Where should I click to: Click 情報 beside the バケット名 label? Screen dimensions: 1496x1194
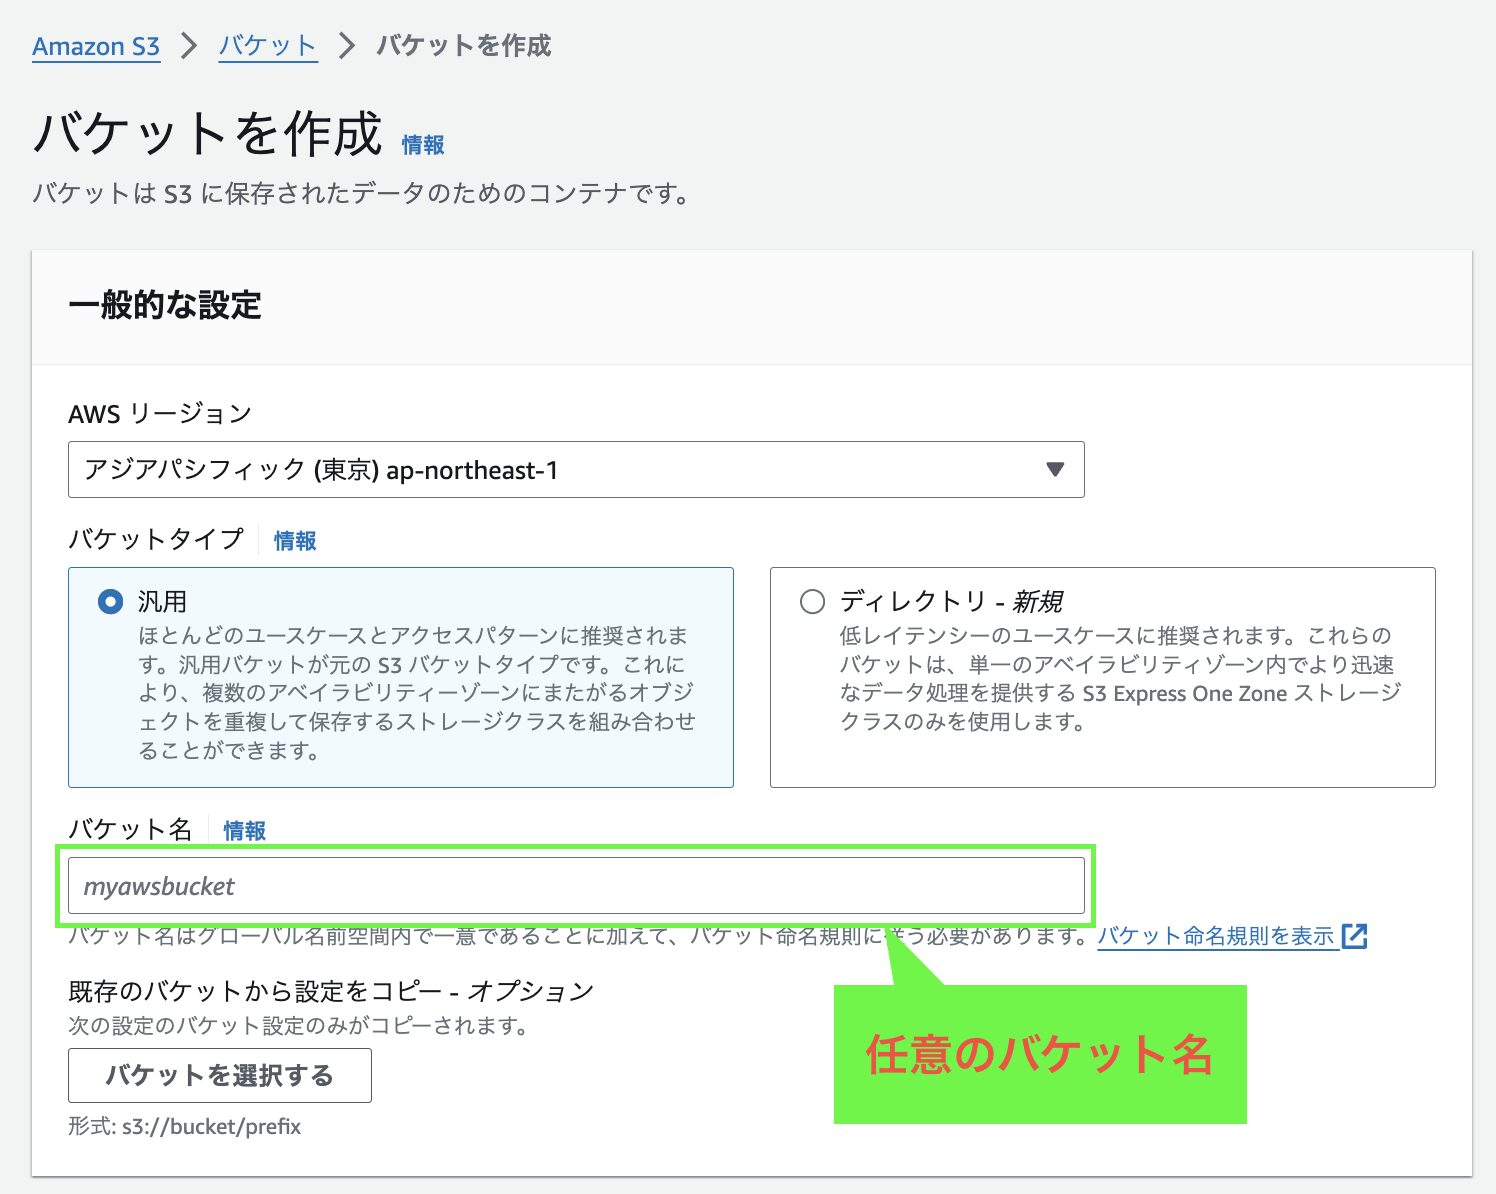coord(243,829)
